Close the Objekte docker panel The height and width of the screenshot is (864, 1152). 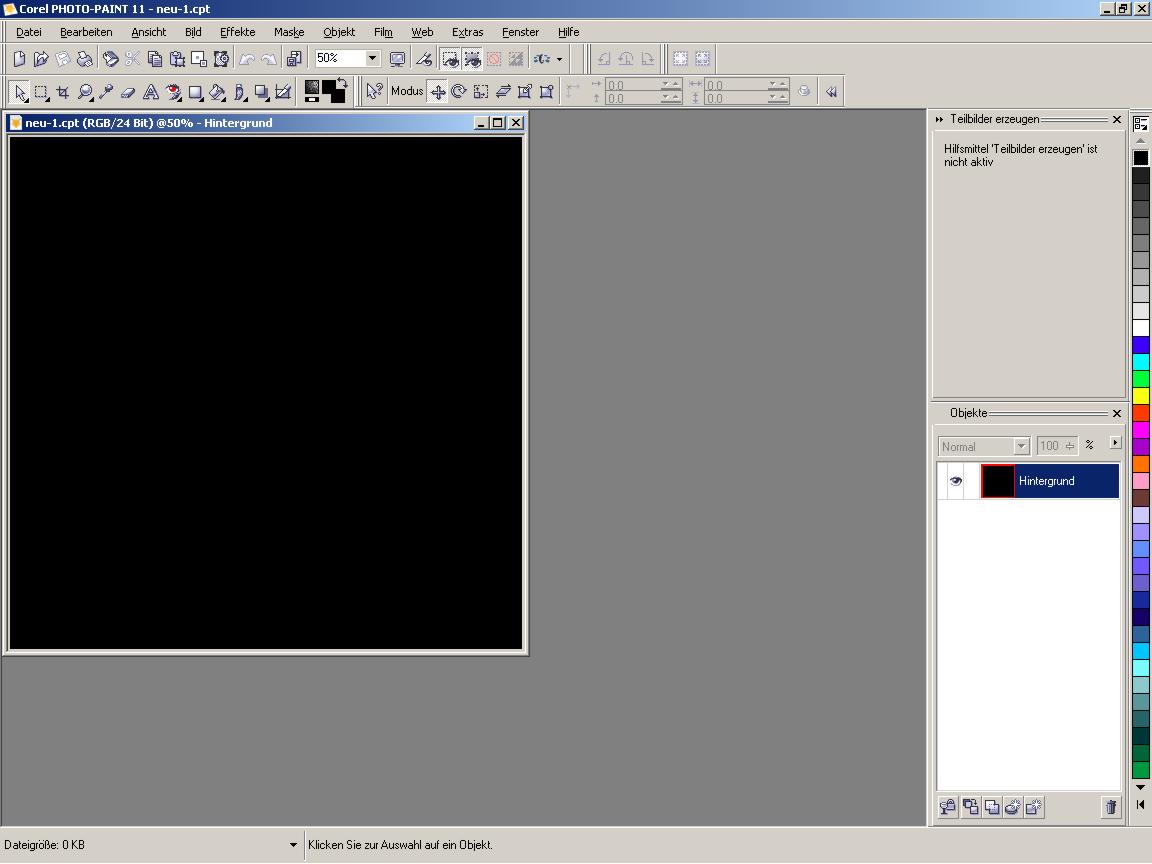point(1117,414)
